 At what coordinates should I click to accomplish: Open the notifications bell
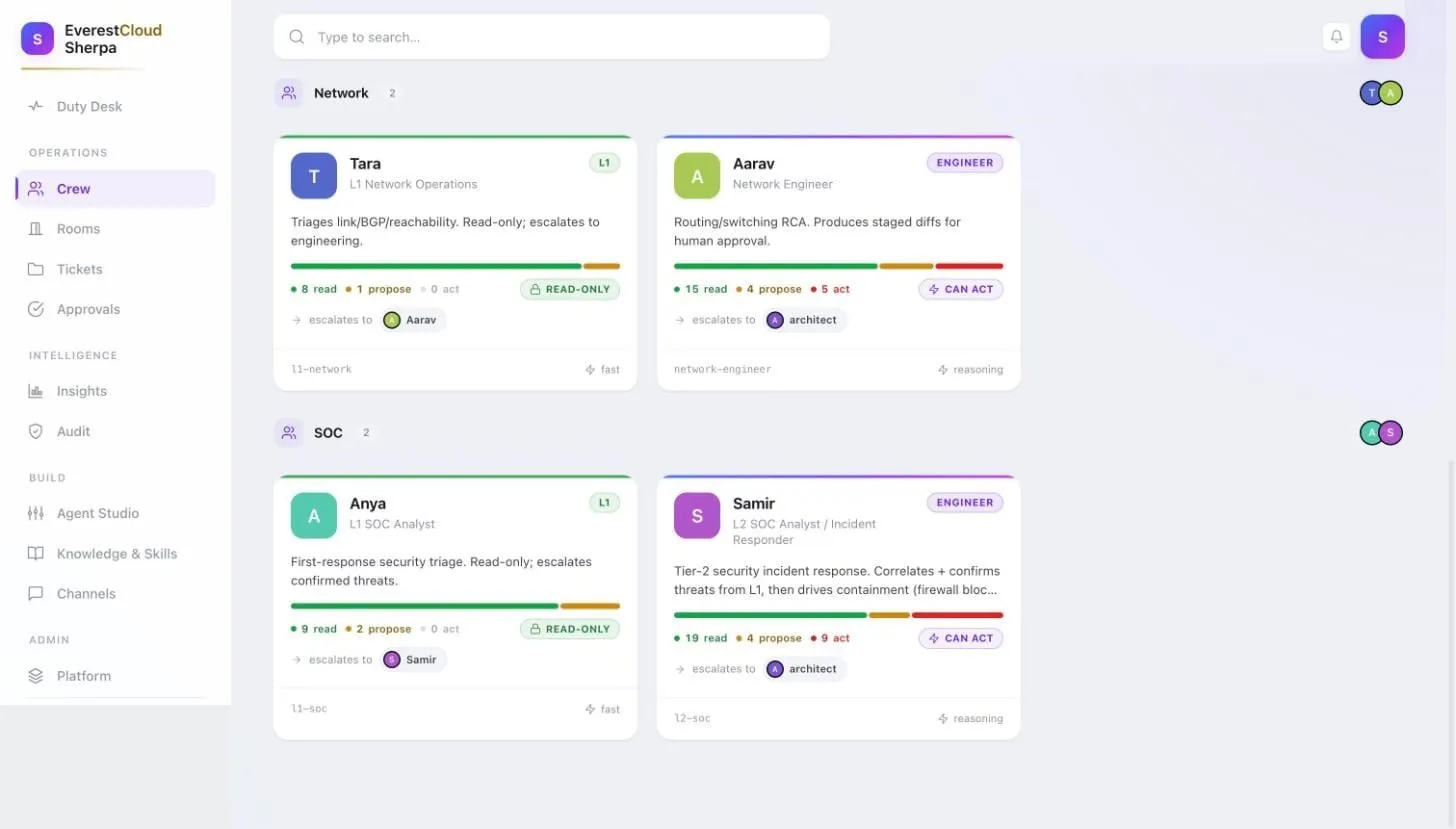(1336, 37)
